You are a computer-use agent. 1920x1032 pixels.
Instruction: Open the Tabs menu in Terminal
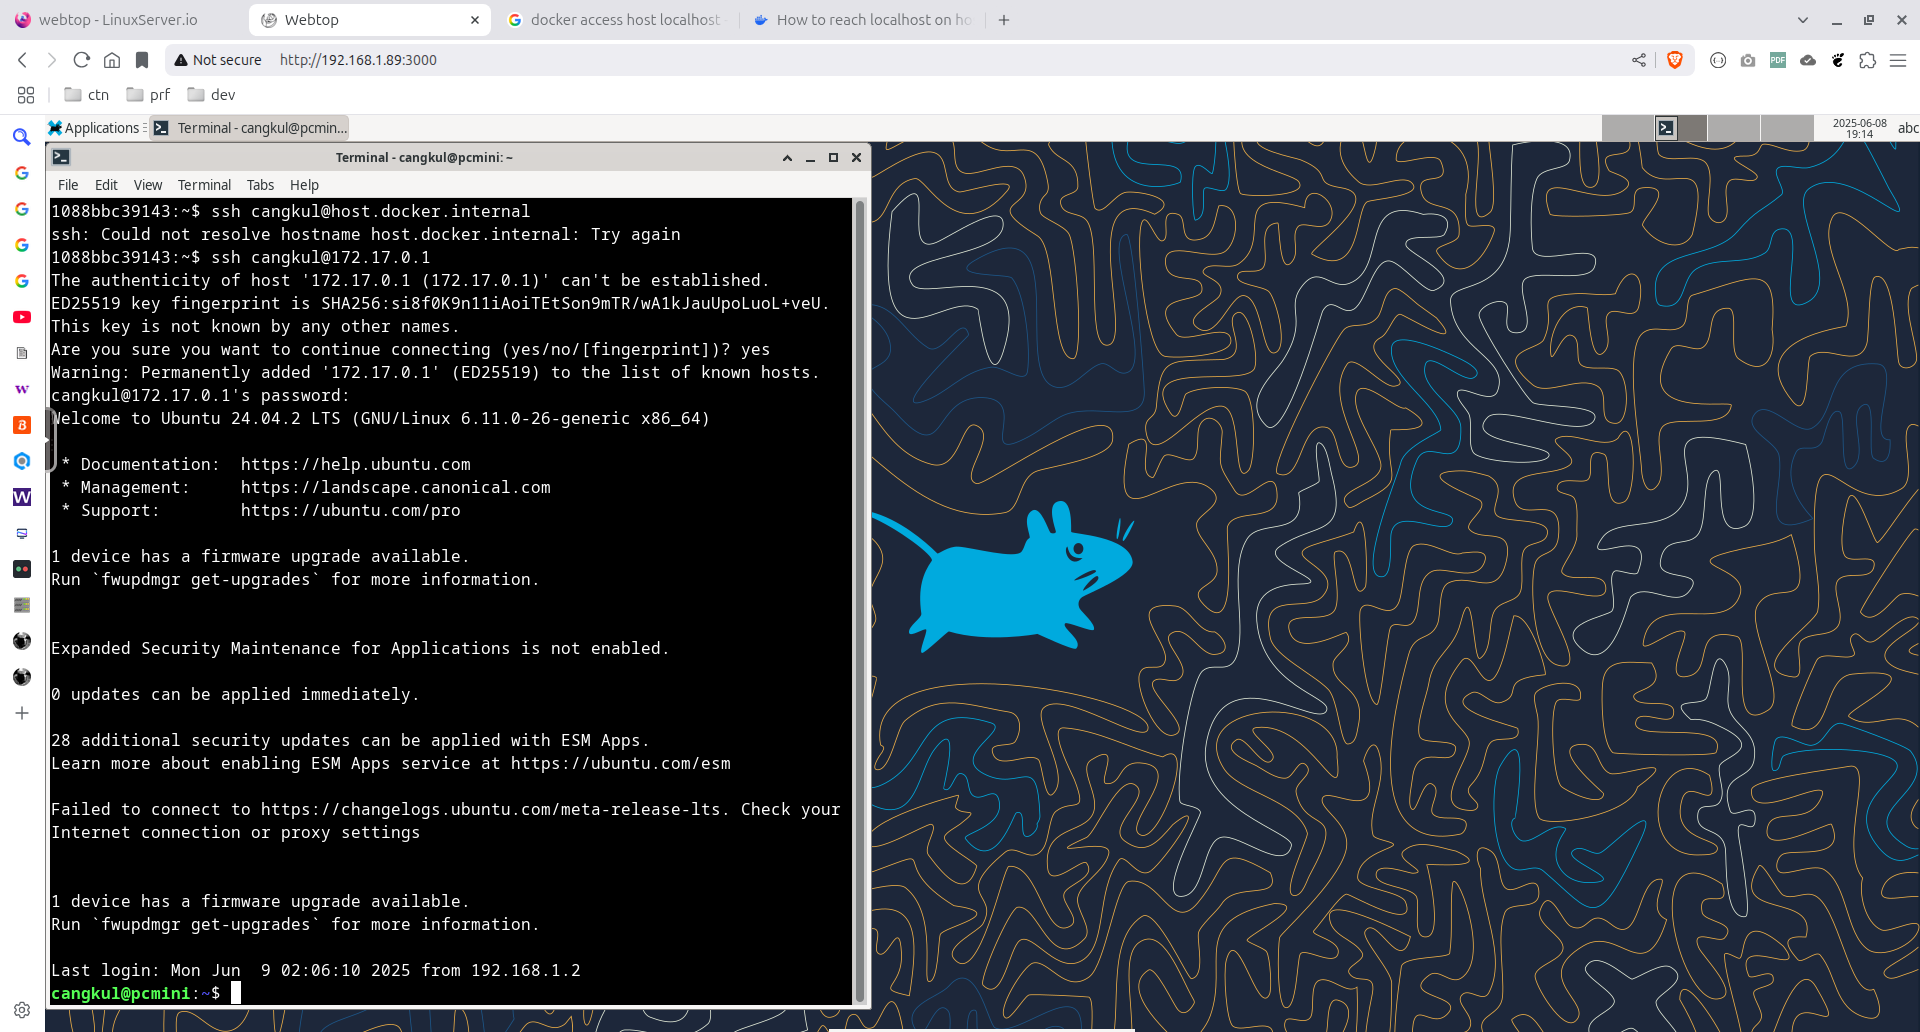click(260, 185)
